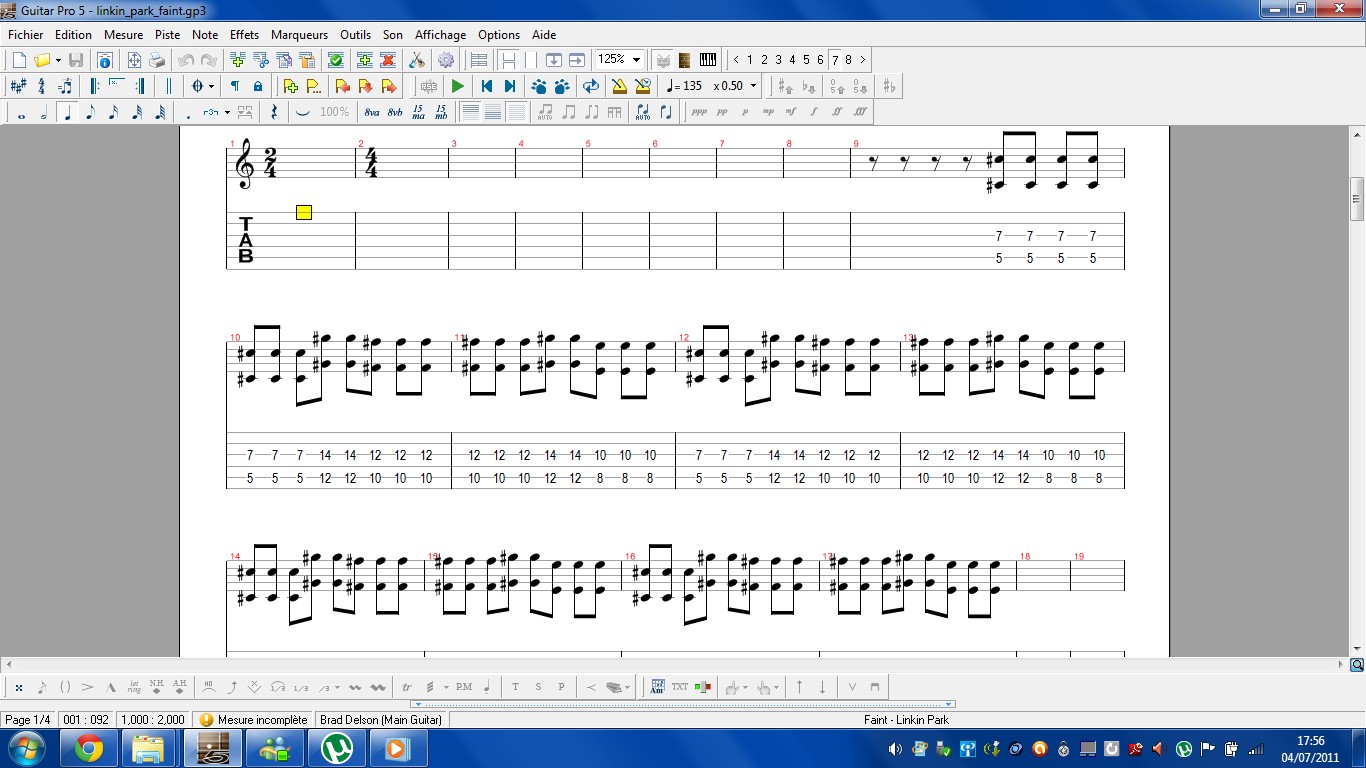
Task: Click the New file icon
Action: tap(19, 60)
